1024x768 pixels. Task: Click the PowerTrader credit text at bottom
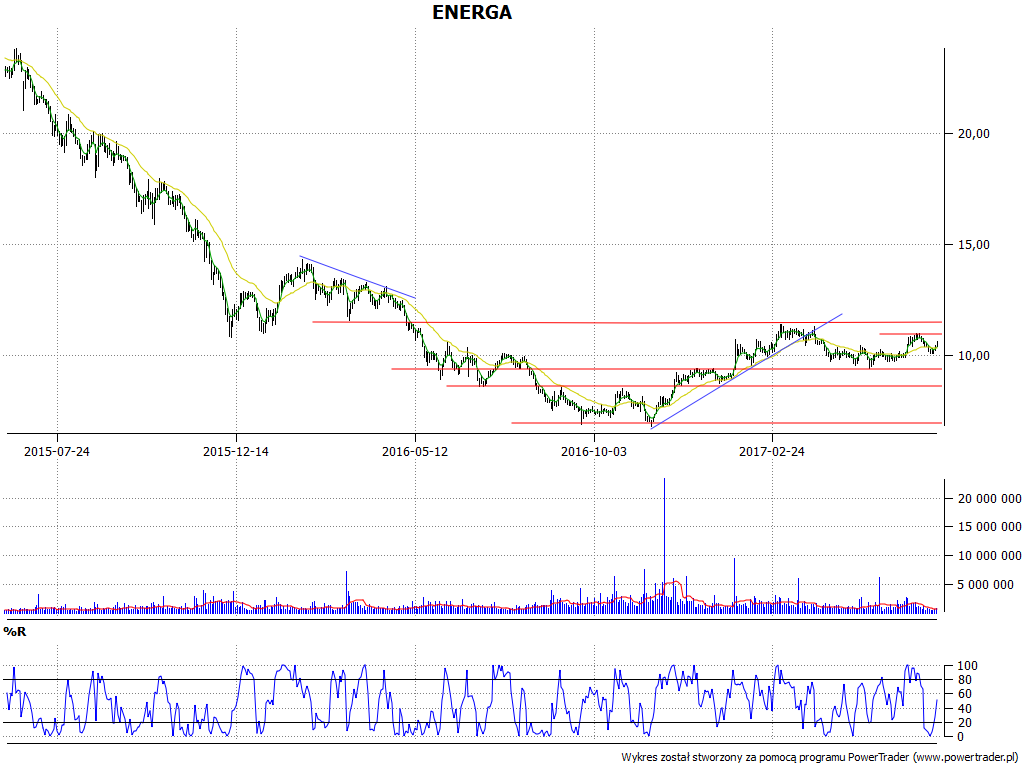click(x=821, y=758)
